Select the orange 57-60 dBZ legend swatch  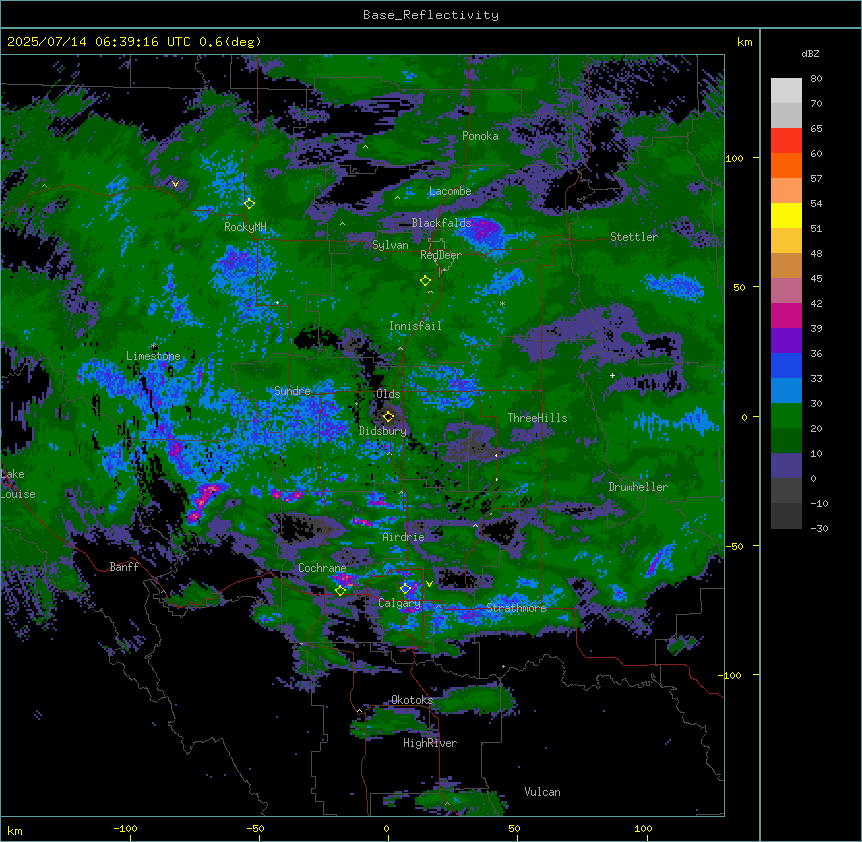click(x=786, y=165)
